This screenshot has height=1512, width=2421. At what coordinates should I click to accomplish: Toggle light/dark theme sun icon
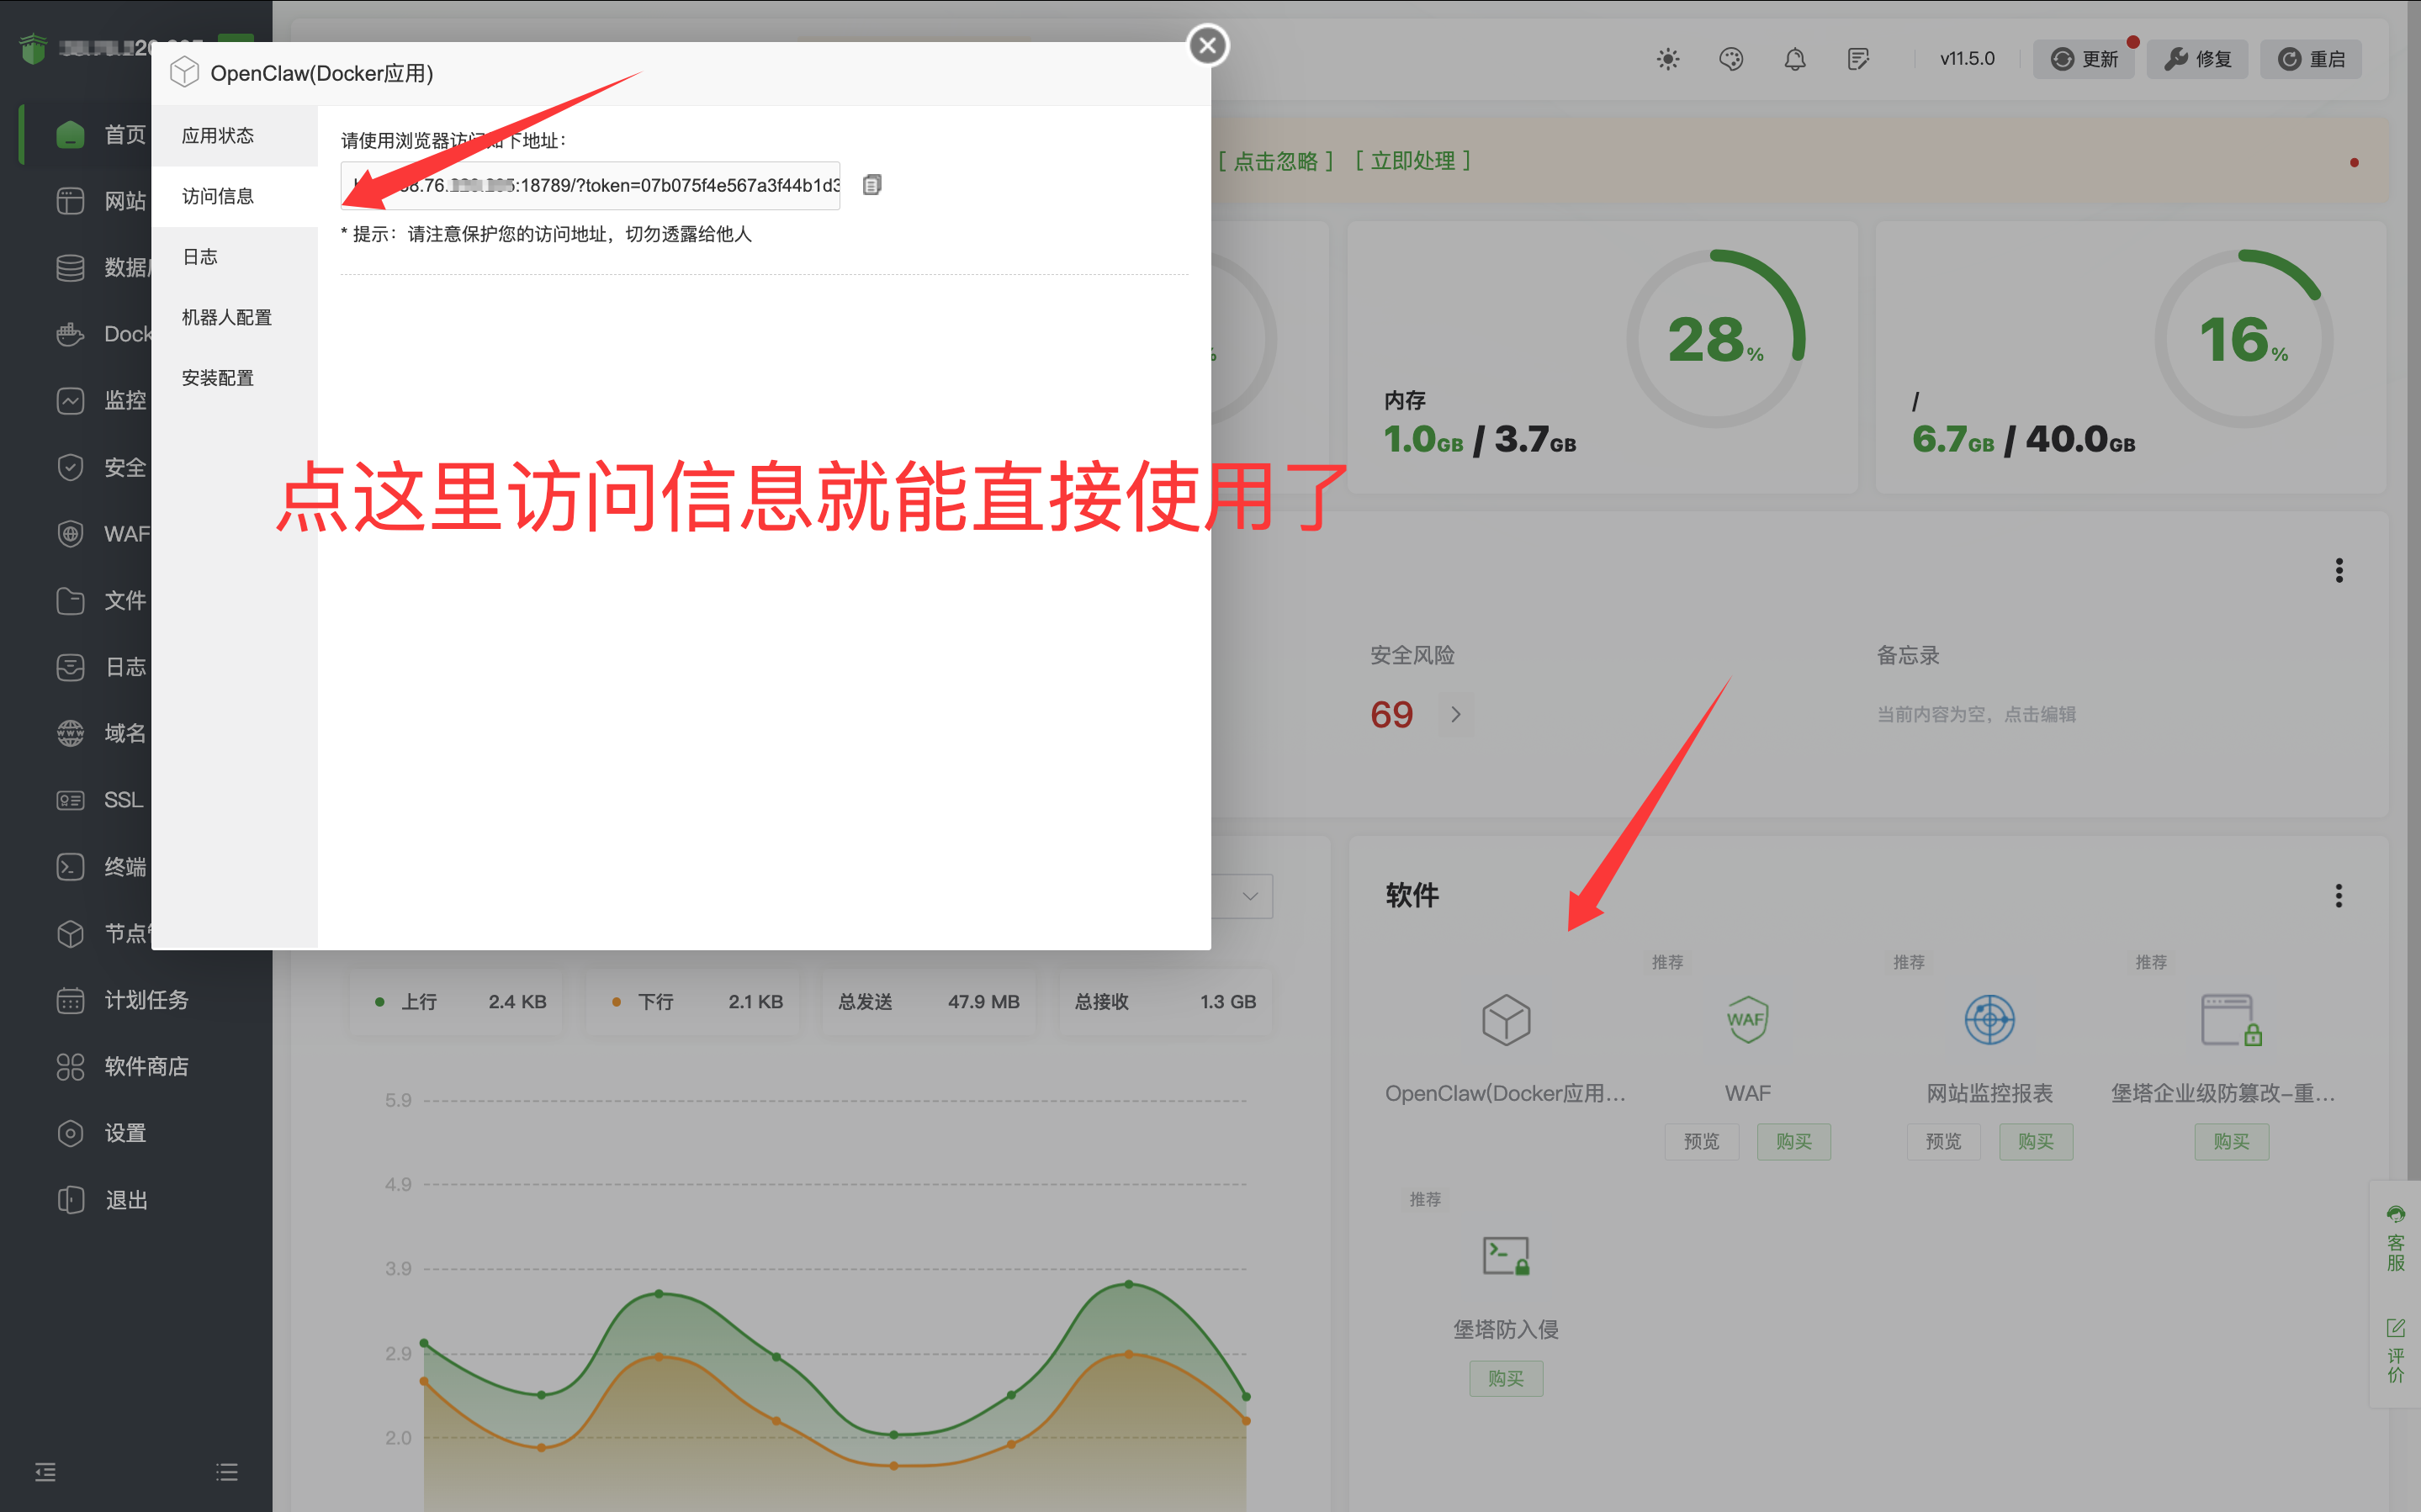1667,59
